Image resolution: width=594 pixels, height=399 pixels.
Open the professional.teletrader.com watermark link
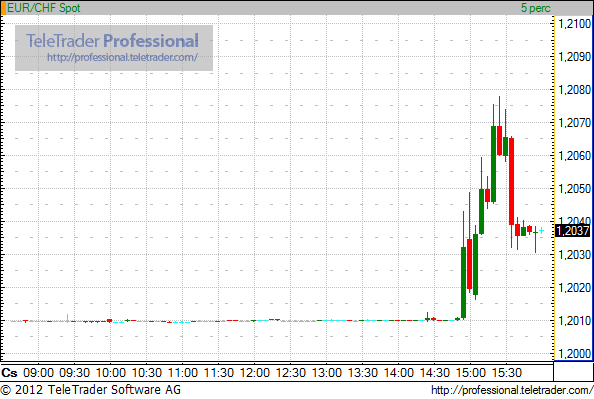[122, 58]
